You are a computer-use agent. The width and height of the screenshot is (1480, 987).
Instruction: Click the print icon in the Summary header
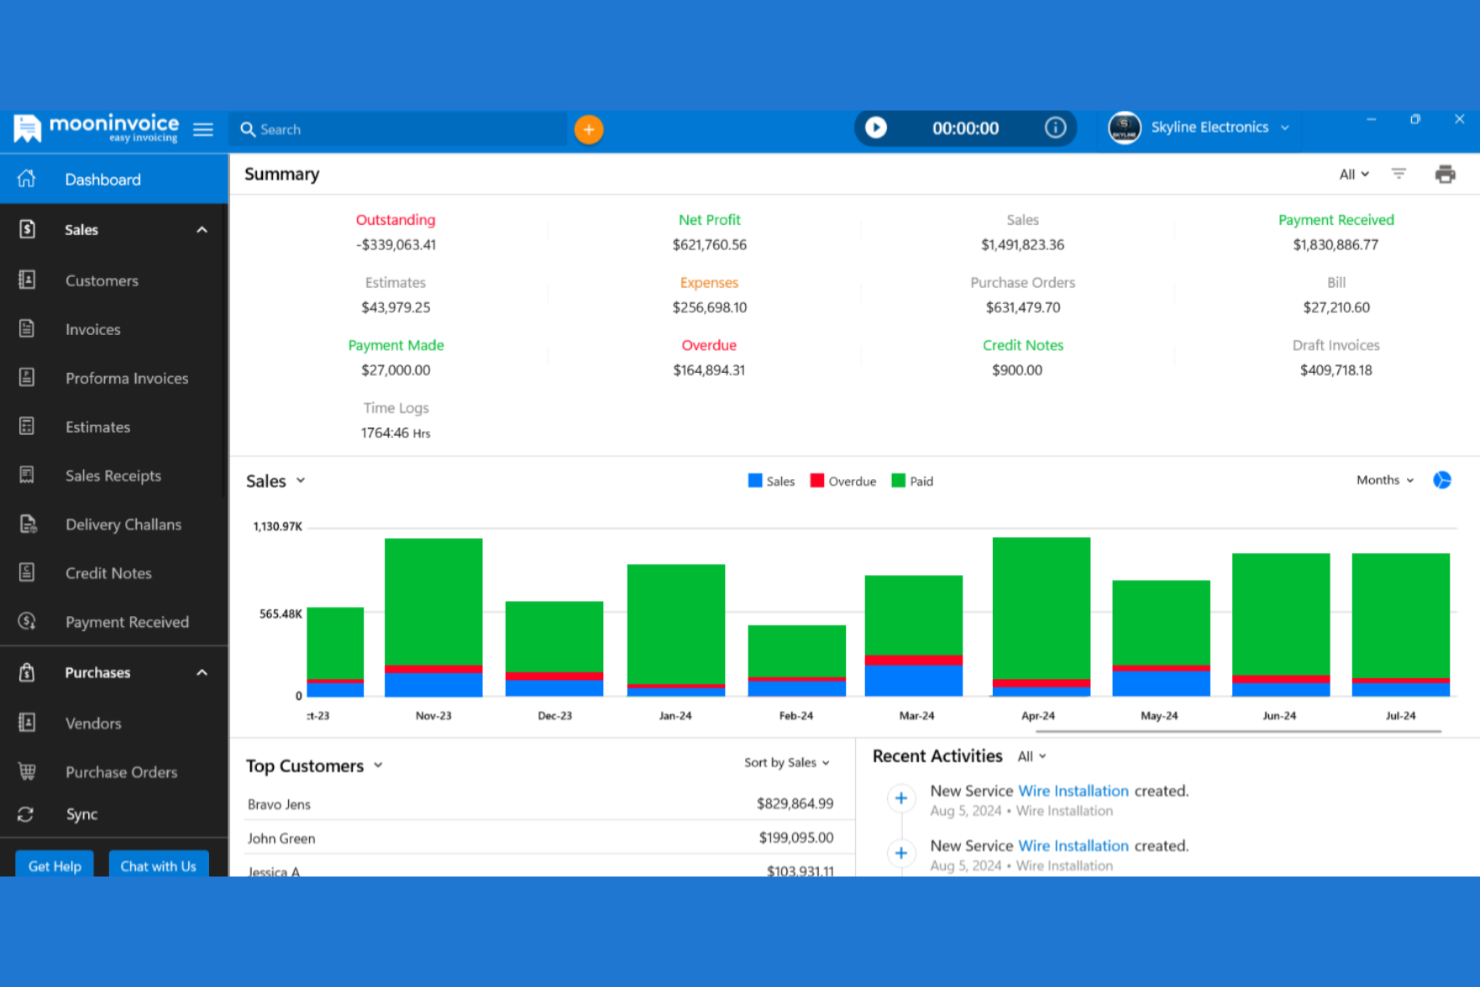click(x=1445, y=173)
